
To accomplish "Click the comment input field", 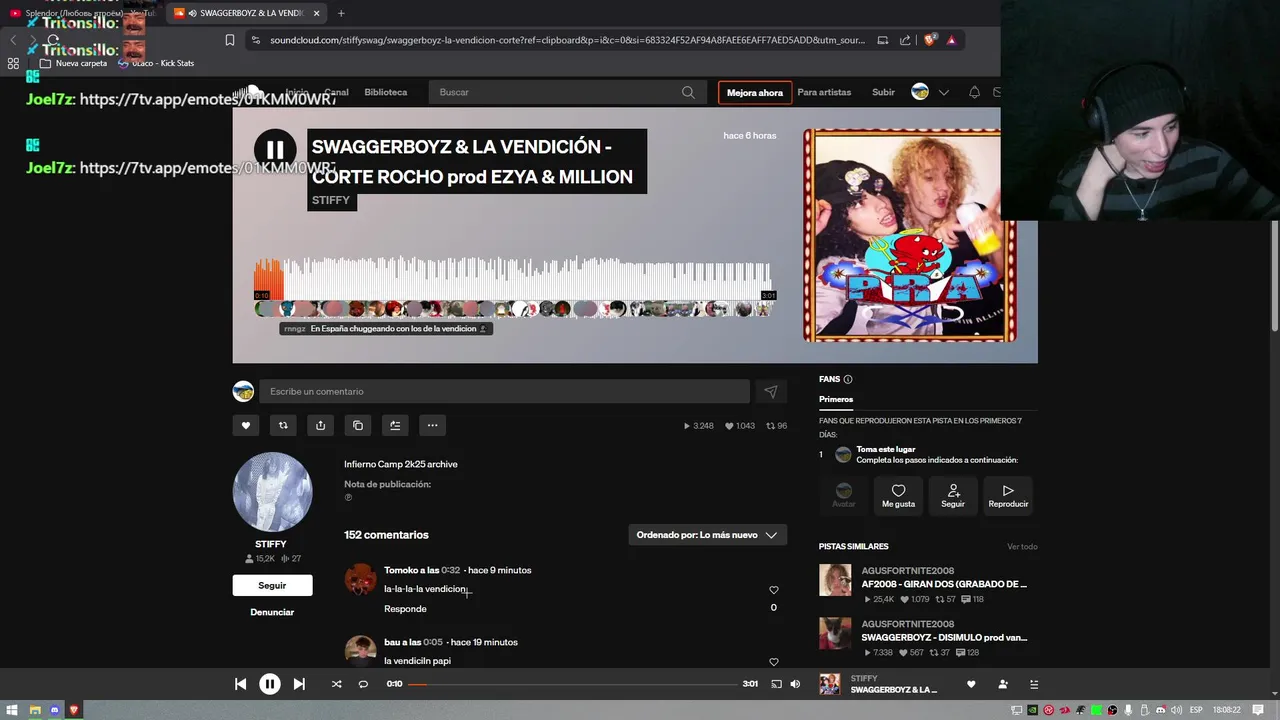I will click(x=504, y=391).
